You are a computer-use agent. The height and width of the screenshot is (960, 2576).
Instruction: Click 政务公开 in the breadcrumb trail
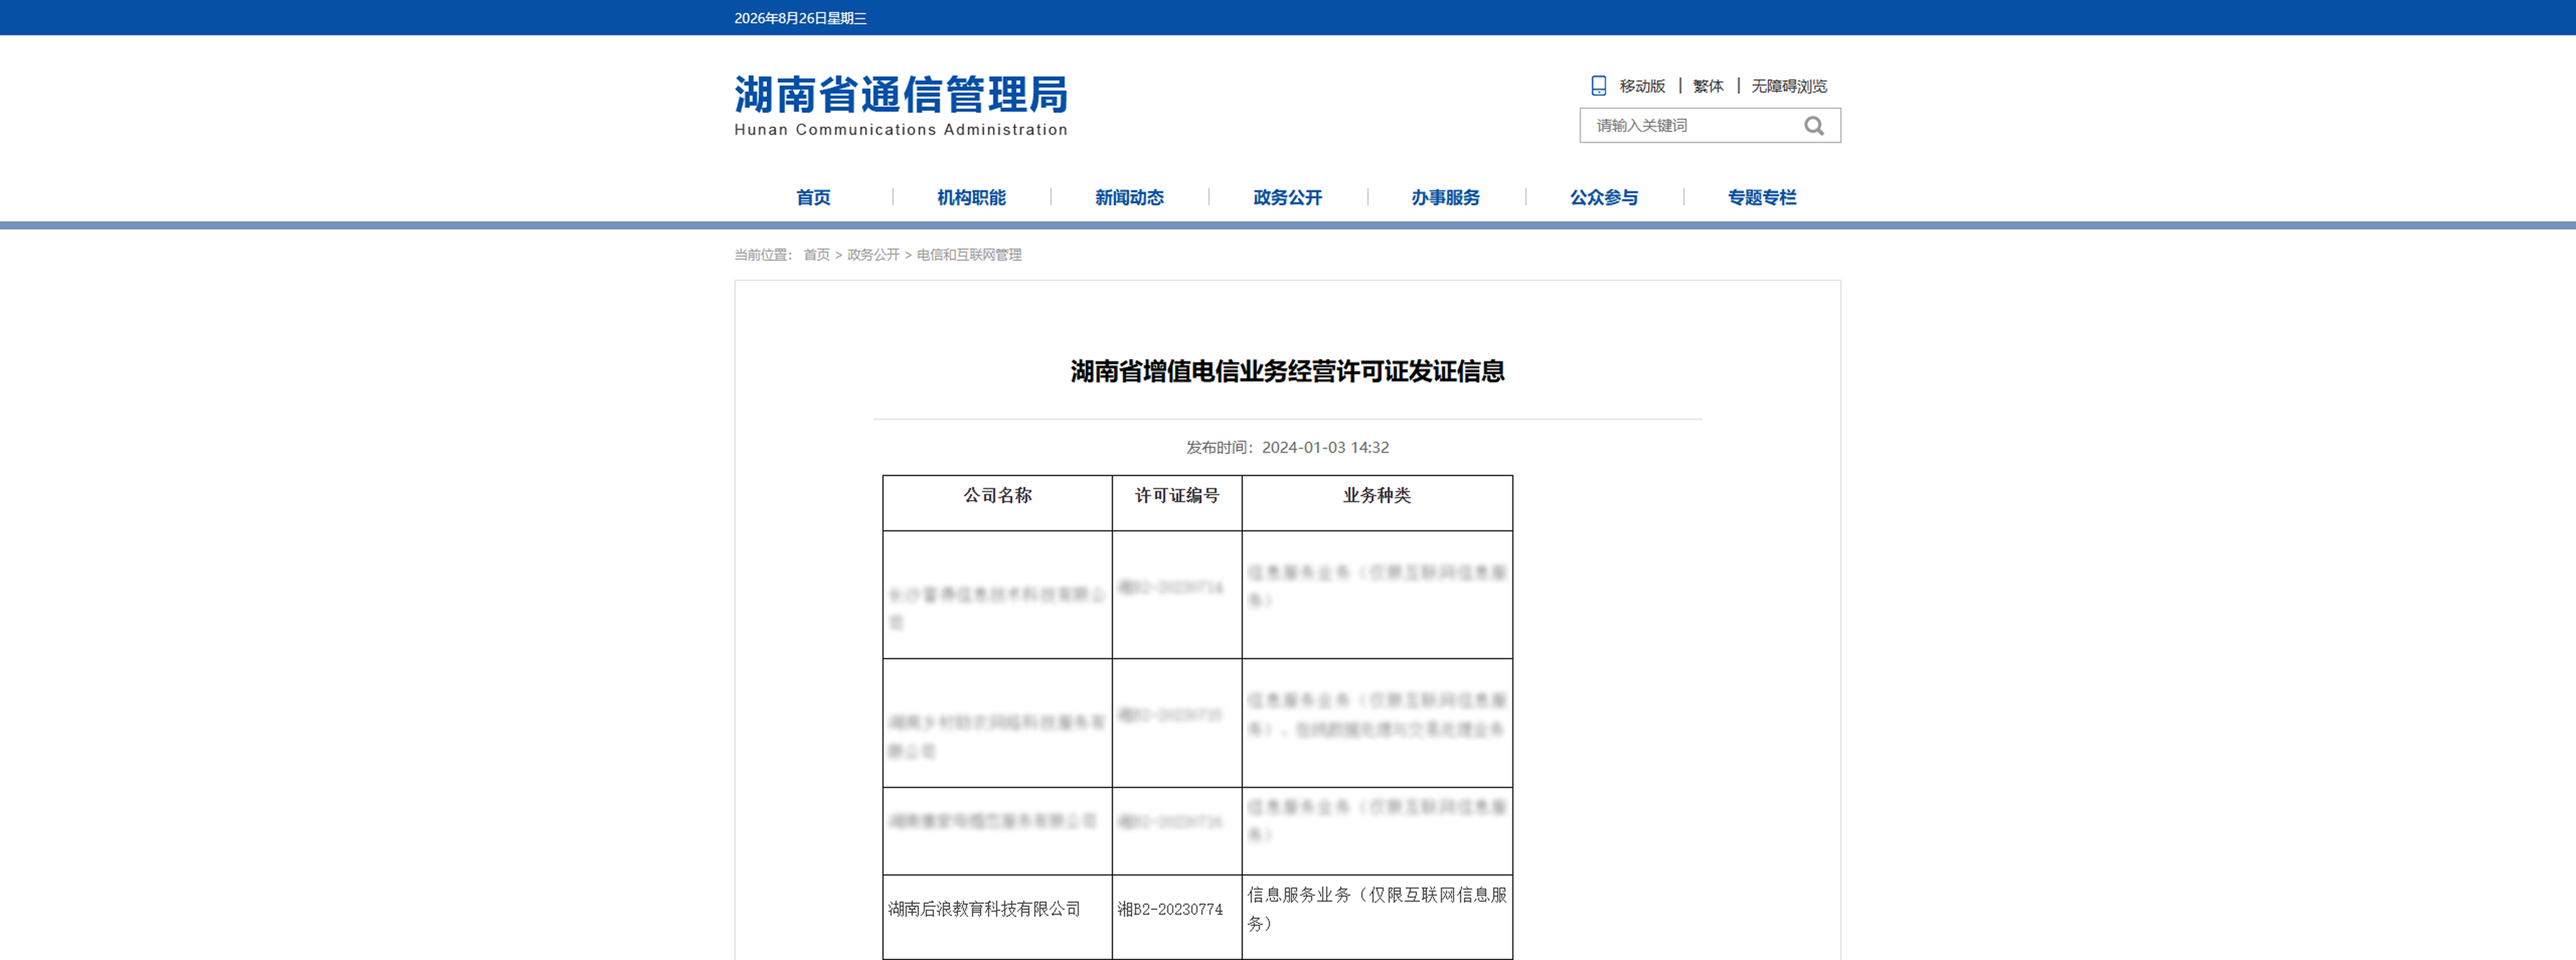873,255
